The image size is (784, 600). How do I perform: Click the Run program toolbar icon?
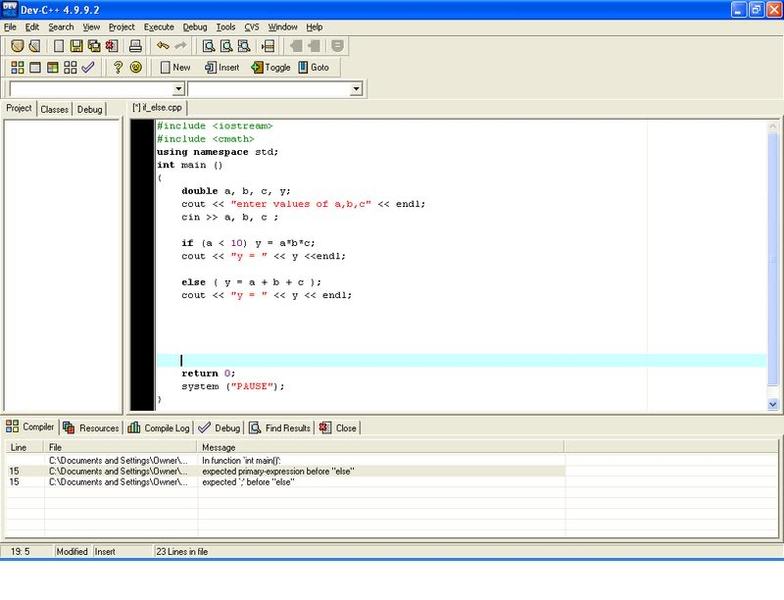(35, 67)
